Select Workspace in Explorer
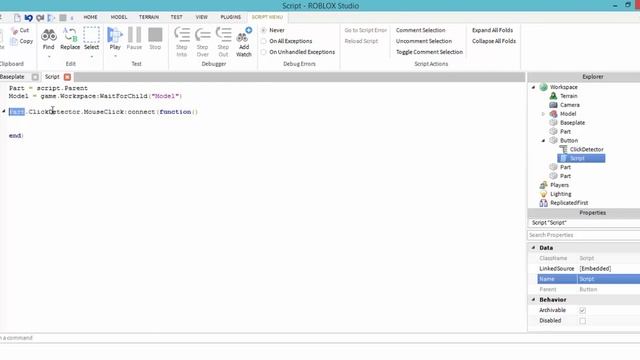 [563, 87]
